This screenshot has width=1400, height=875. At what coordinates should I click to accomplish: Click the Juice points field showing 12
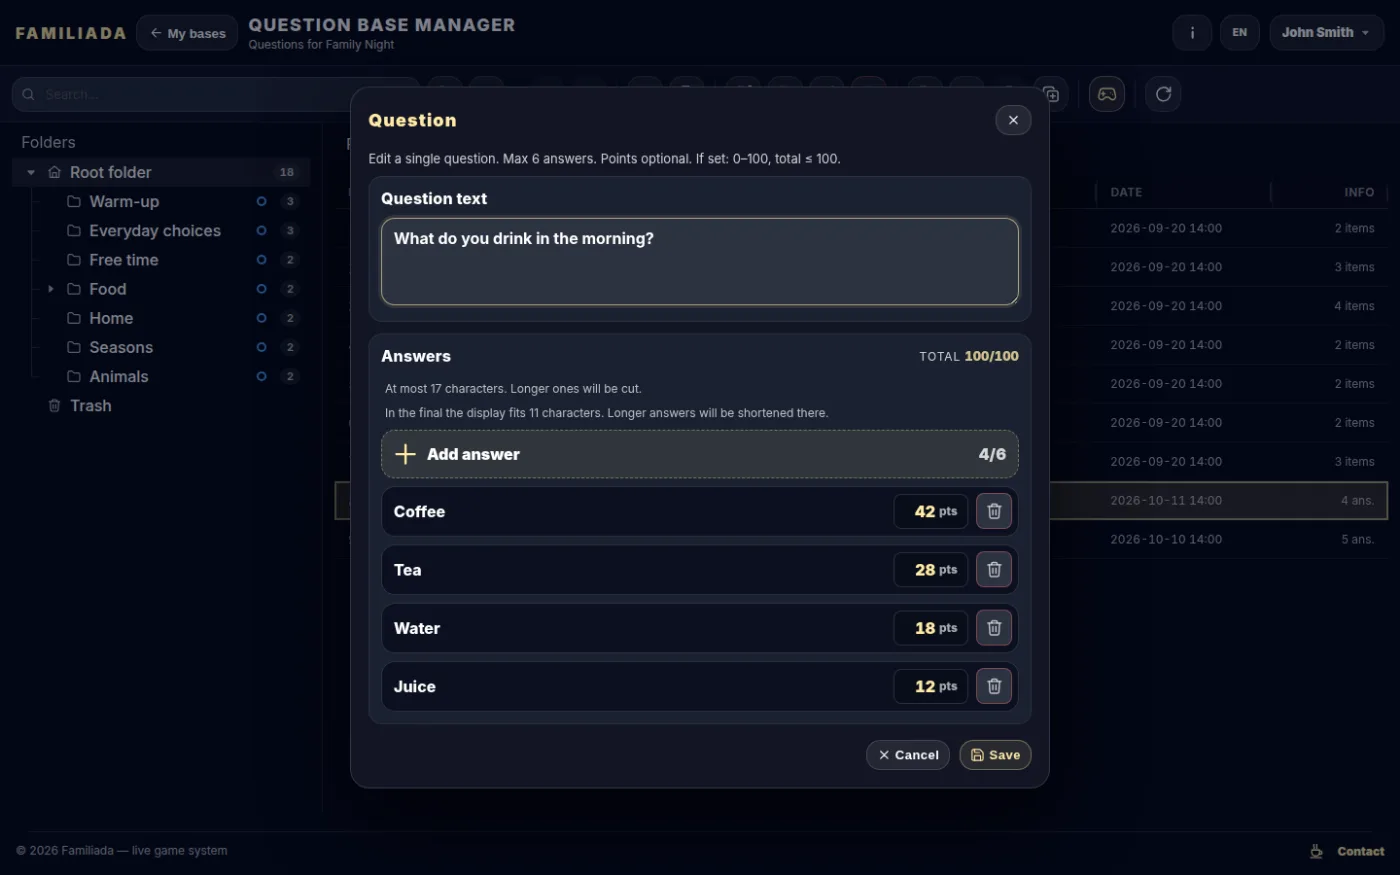[931, 686]
